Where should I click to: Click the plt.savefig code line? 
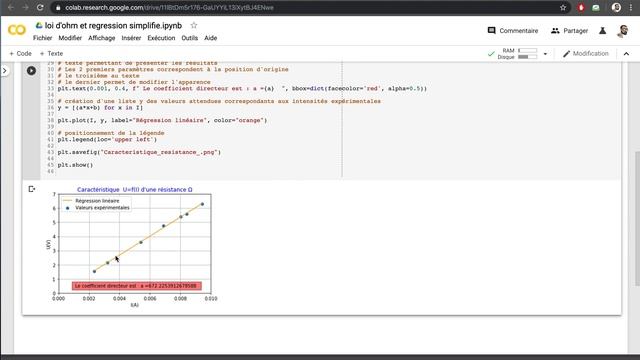(139, 152)
